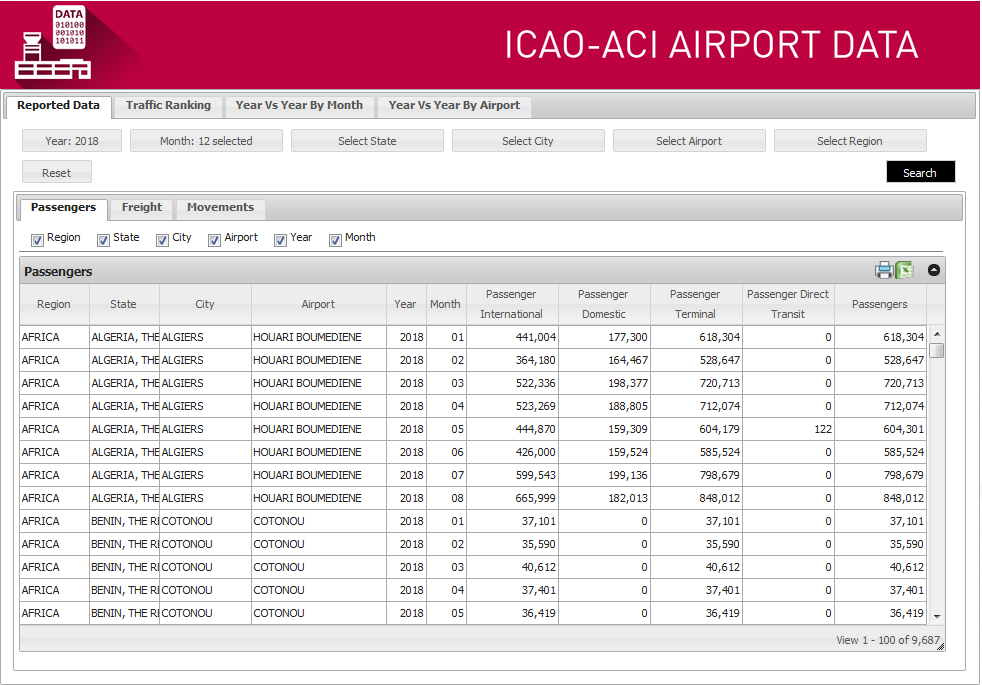Open Year Vs Year By Airport tab
The image size is (982, 685).
pyautogui.click(x=454, y=106)
